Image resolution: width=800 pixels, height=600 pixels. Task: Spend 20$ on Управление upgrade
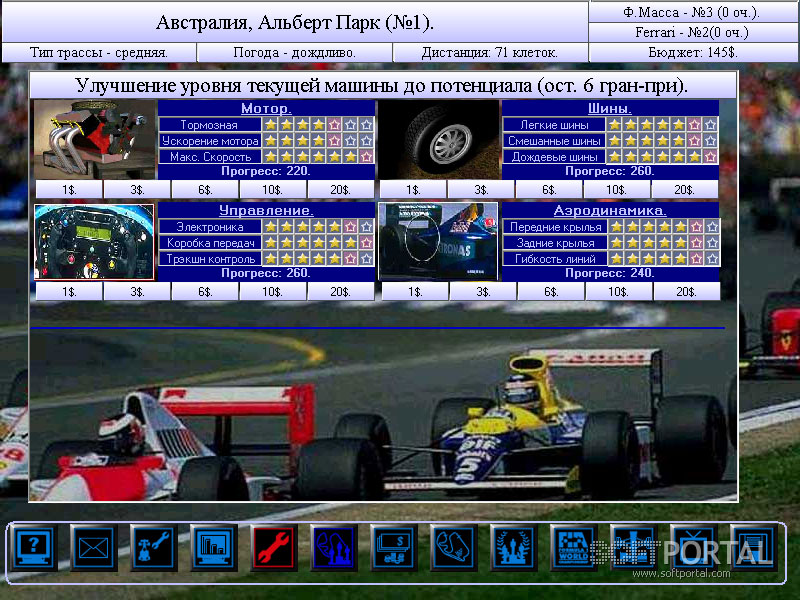pyautogui.click(x=341, y=292)
